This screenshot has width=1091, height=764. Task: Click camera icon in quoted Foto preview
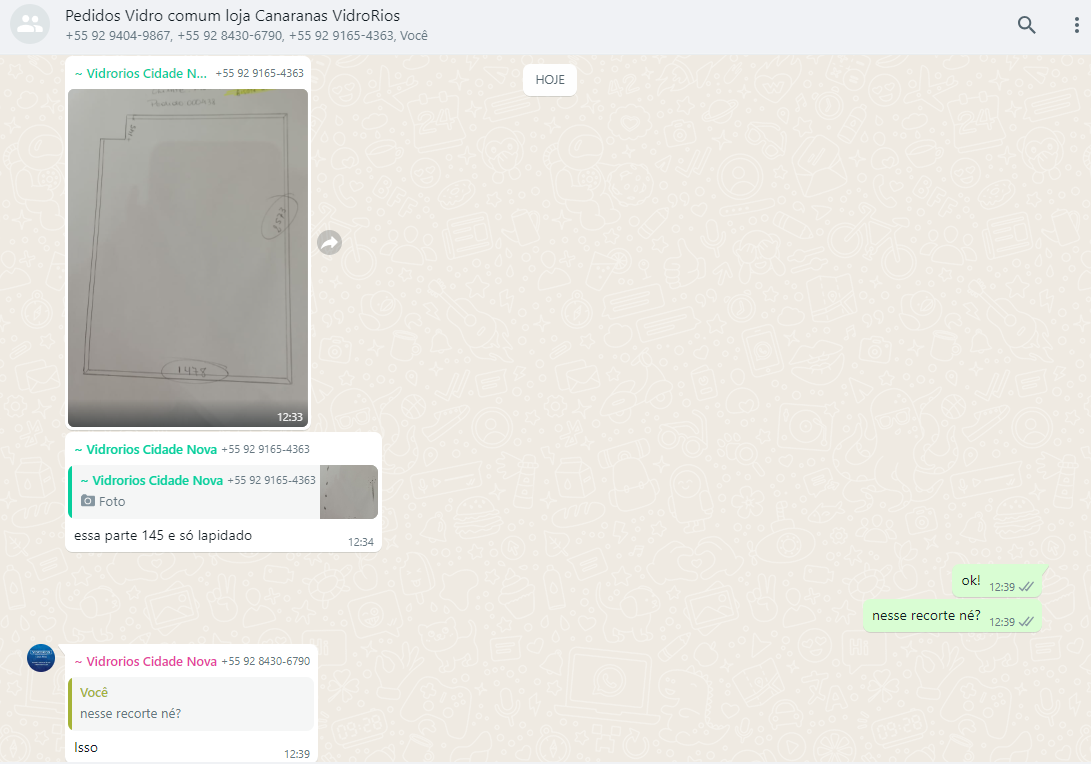(x=88, y=501)
